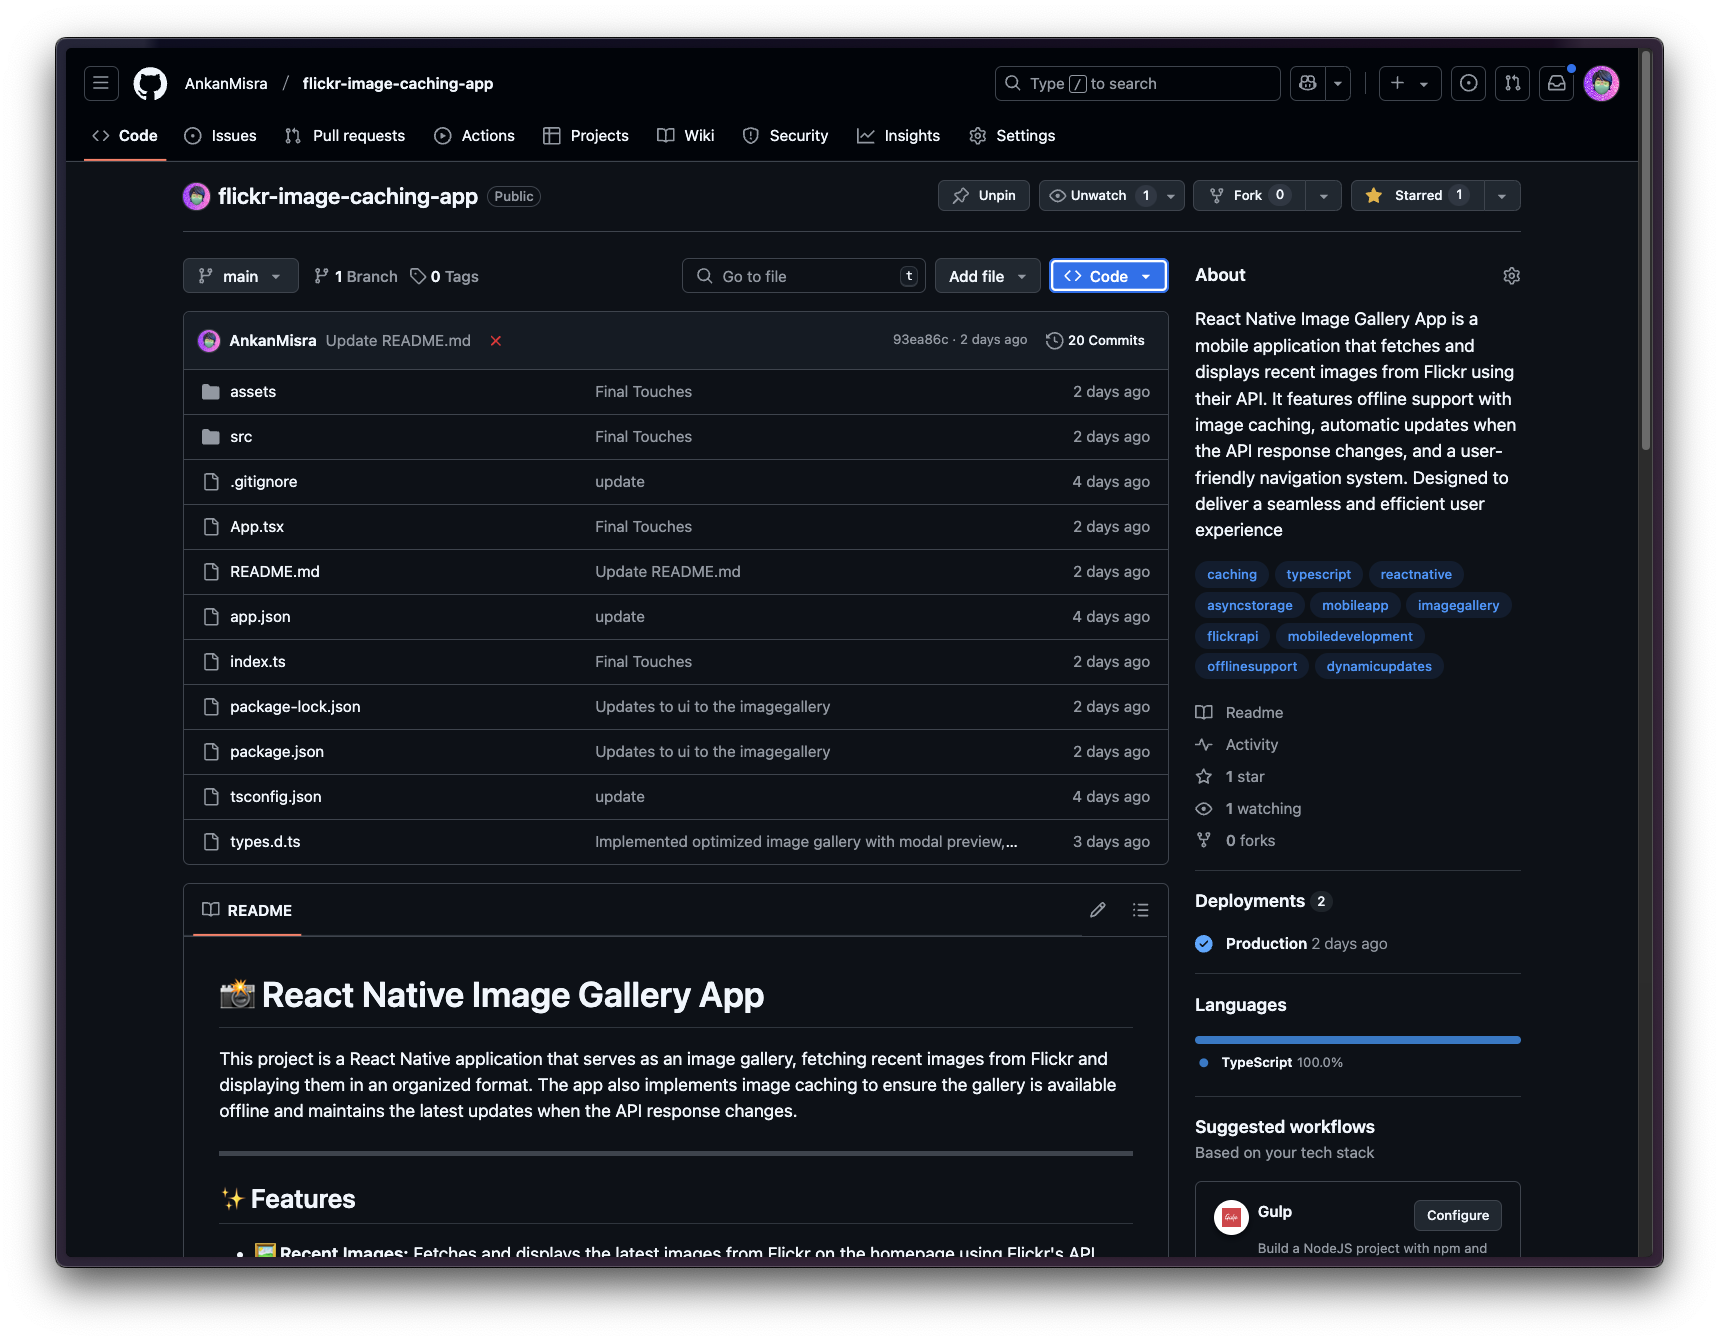Click the Production deployment check icon
This screenshot has height=1341, width=1719.
click(x=1204, y=943)
